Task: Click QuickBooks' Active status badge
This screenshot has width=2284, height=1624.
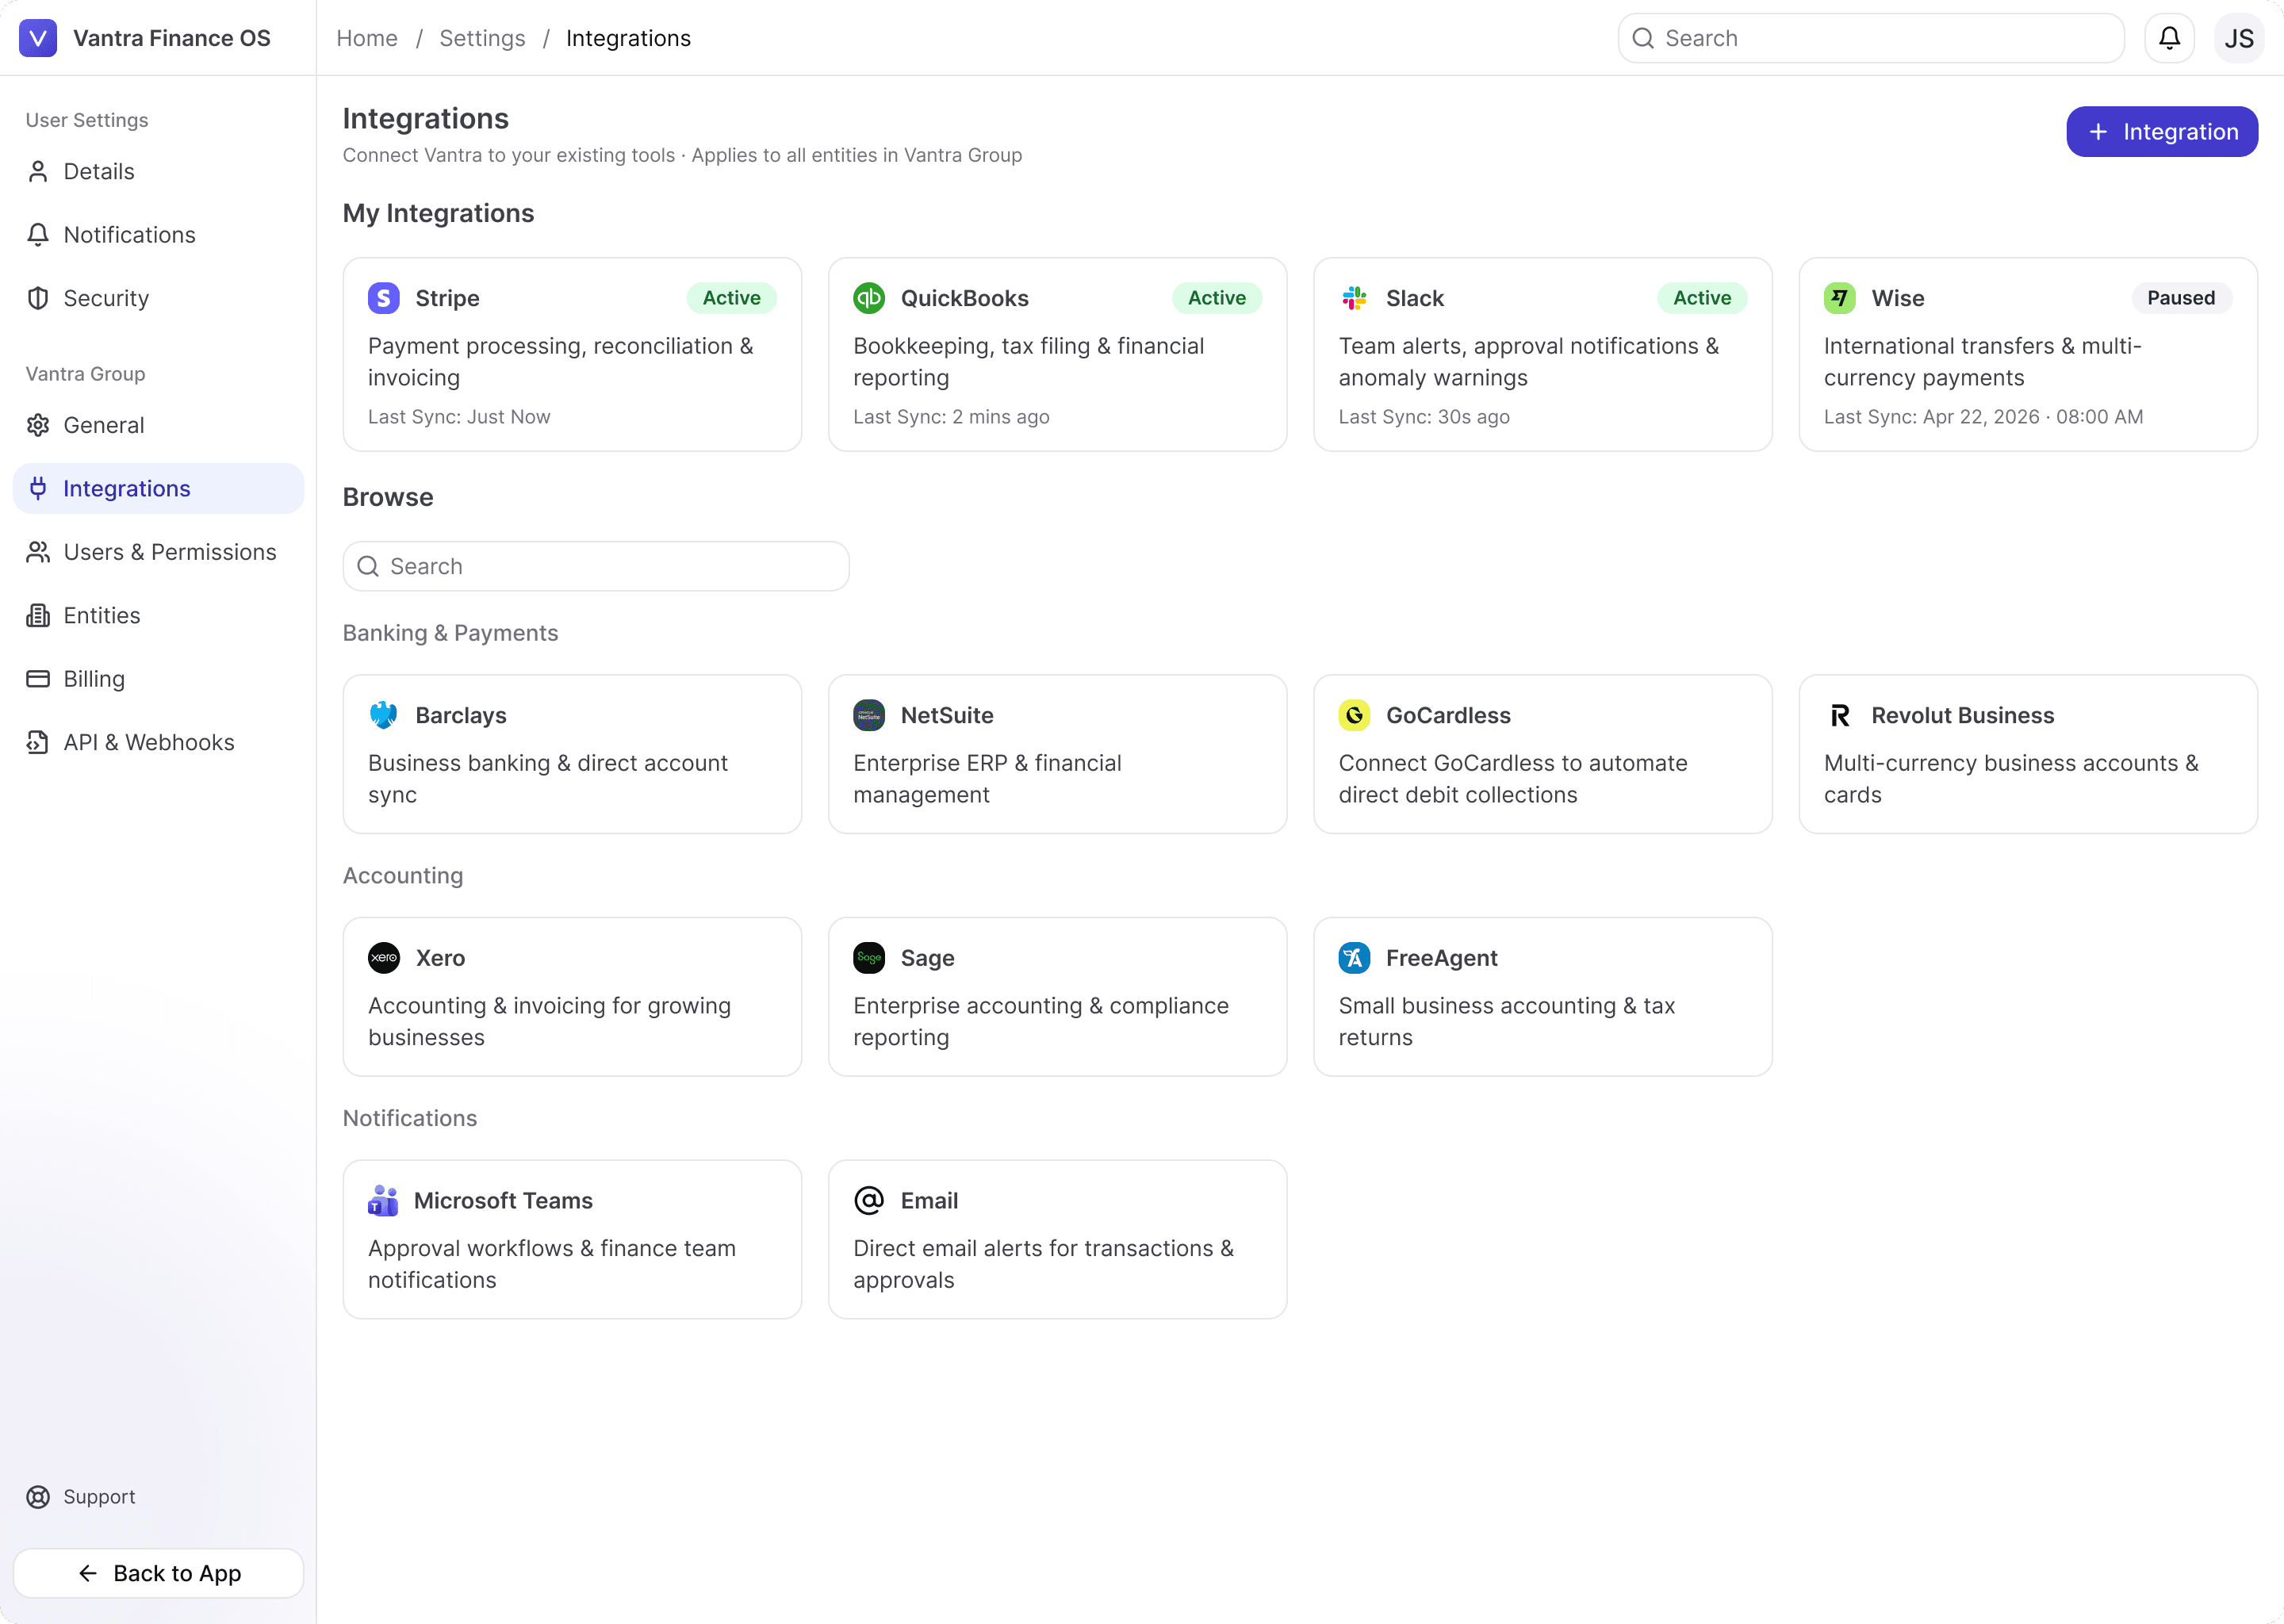Action: (1217, 298)
